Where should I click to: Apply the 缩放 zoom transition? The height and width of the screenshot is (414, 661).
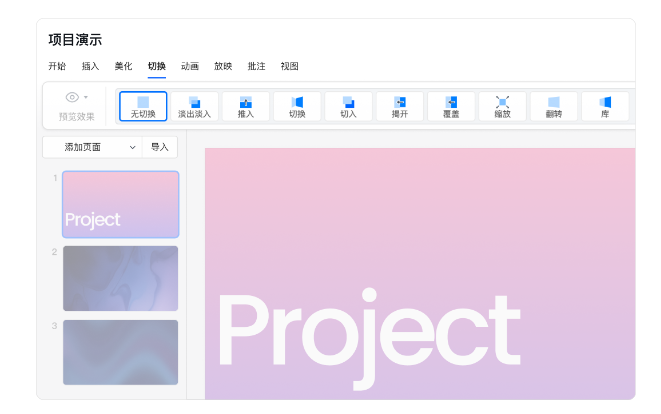(x=502, y=107)
